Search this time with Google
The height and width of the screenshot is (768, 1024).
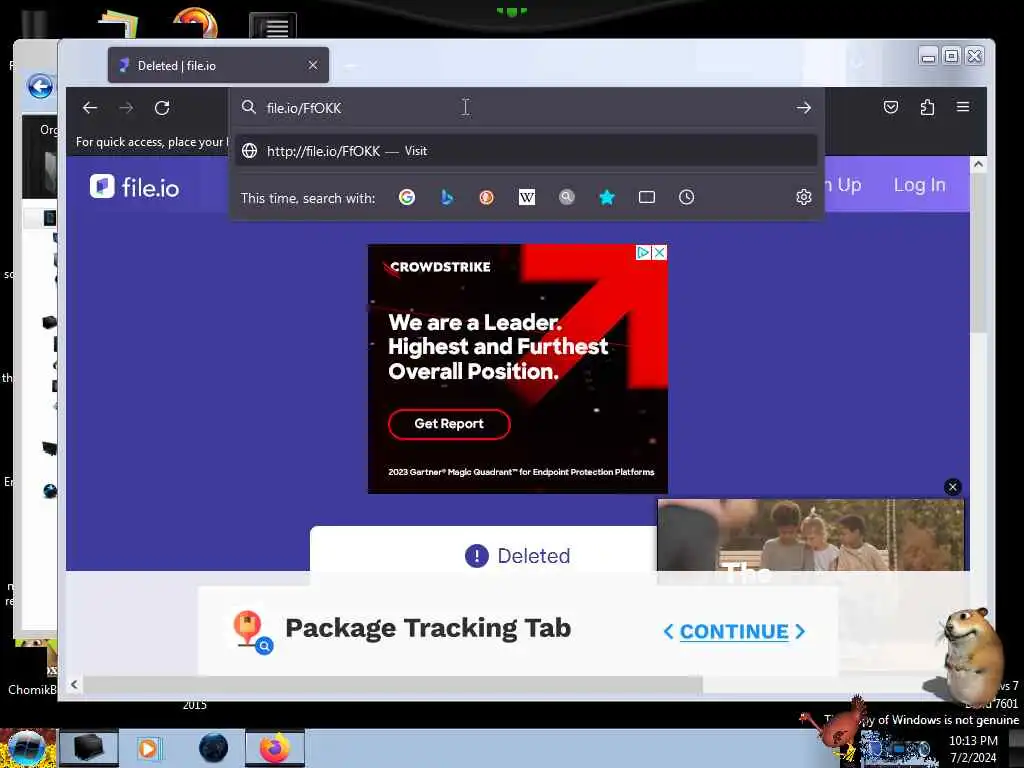pos(407,197)
